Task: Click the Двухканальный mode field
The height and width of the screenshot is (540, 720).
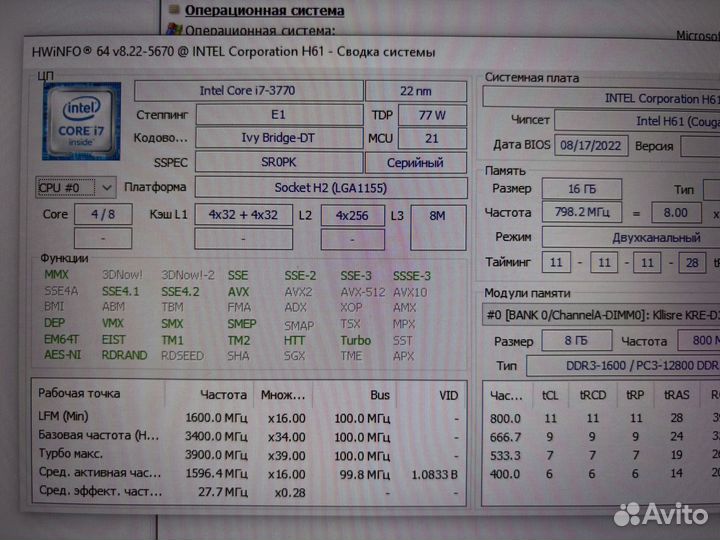Action: pyautogui.click(x=631, y=237)
